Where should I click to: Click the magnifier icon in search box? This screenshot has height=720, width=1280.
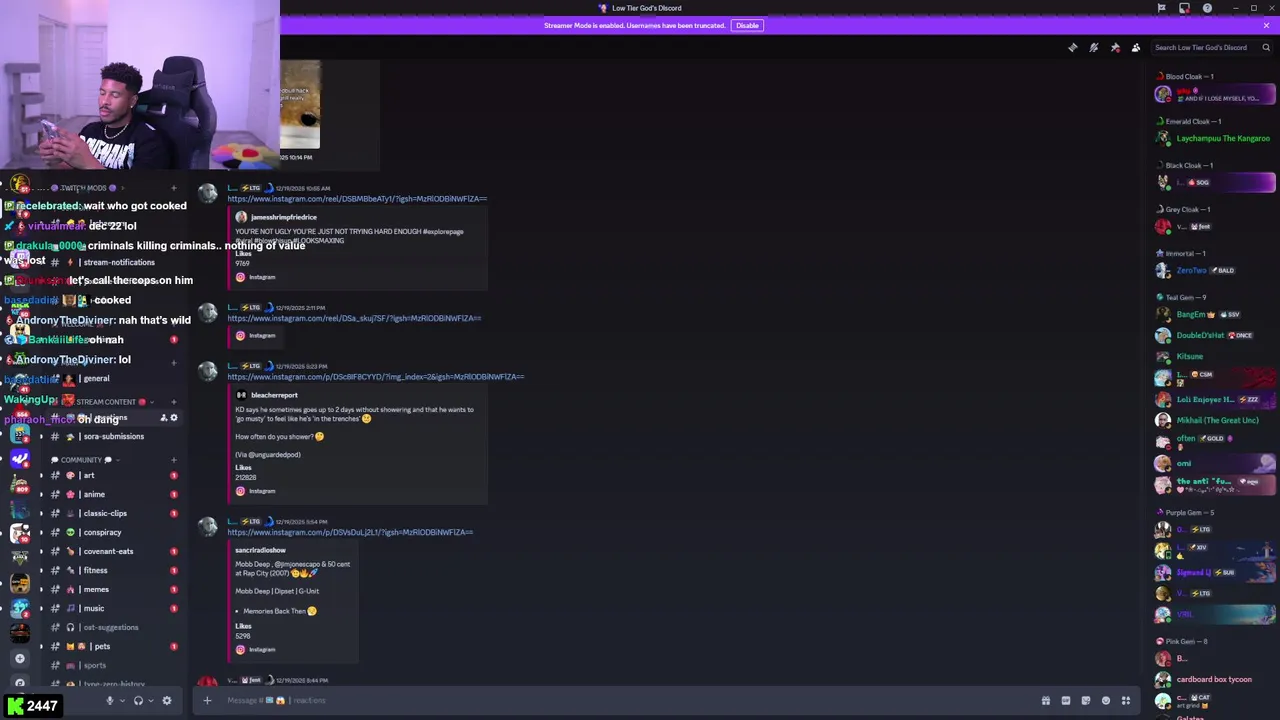pos(1266,47)
